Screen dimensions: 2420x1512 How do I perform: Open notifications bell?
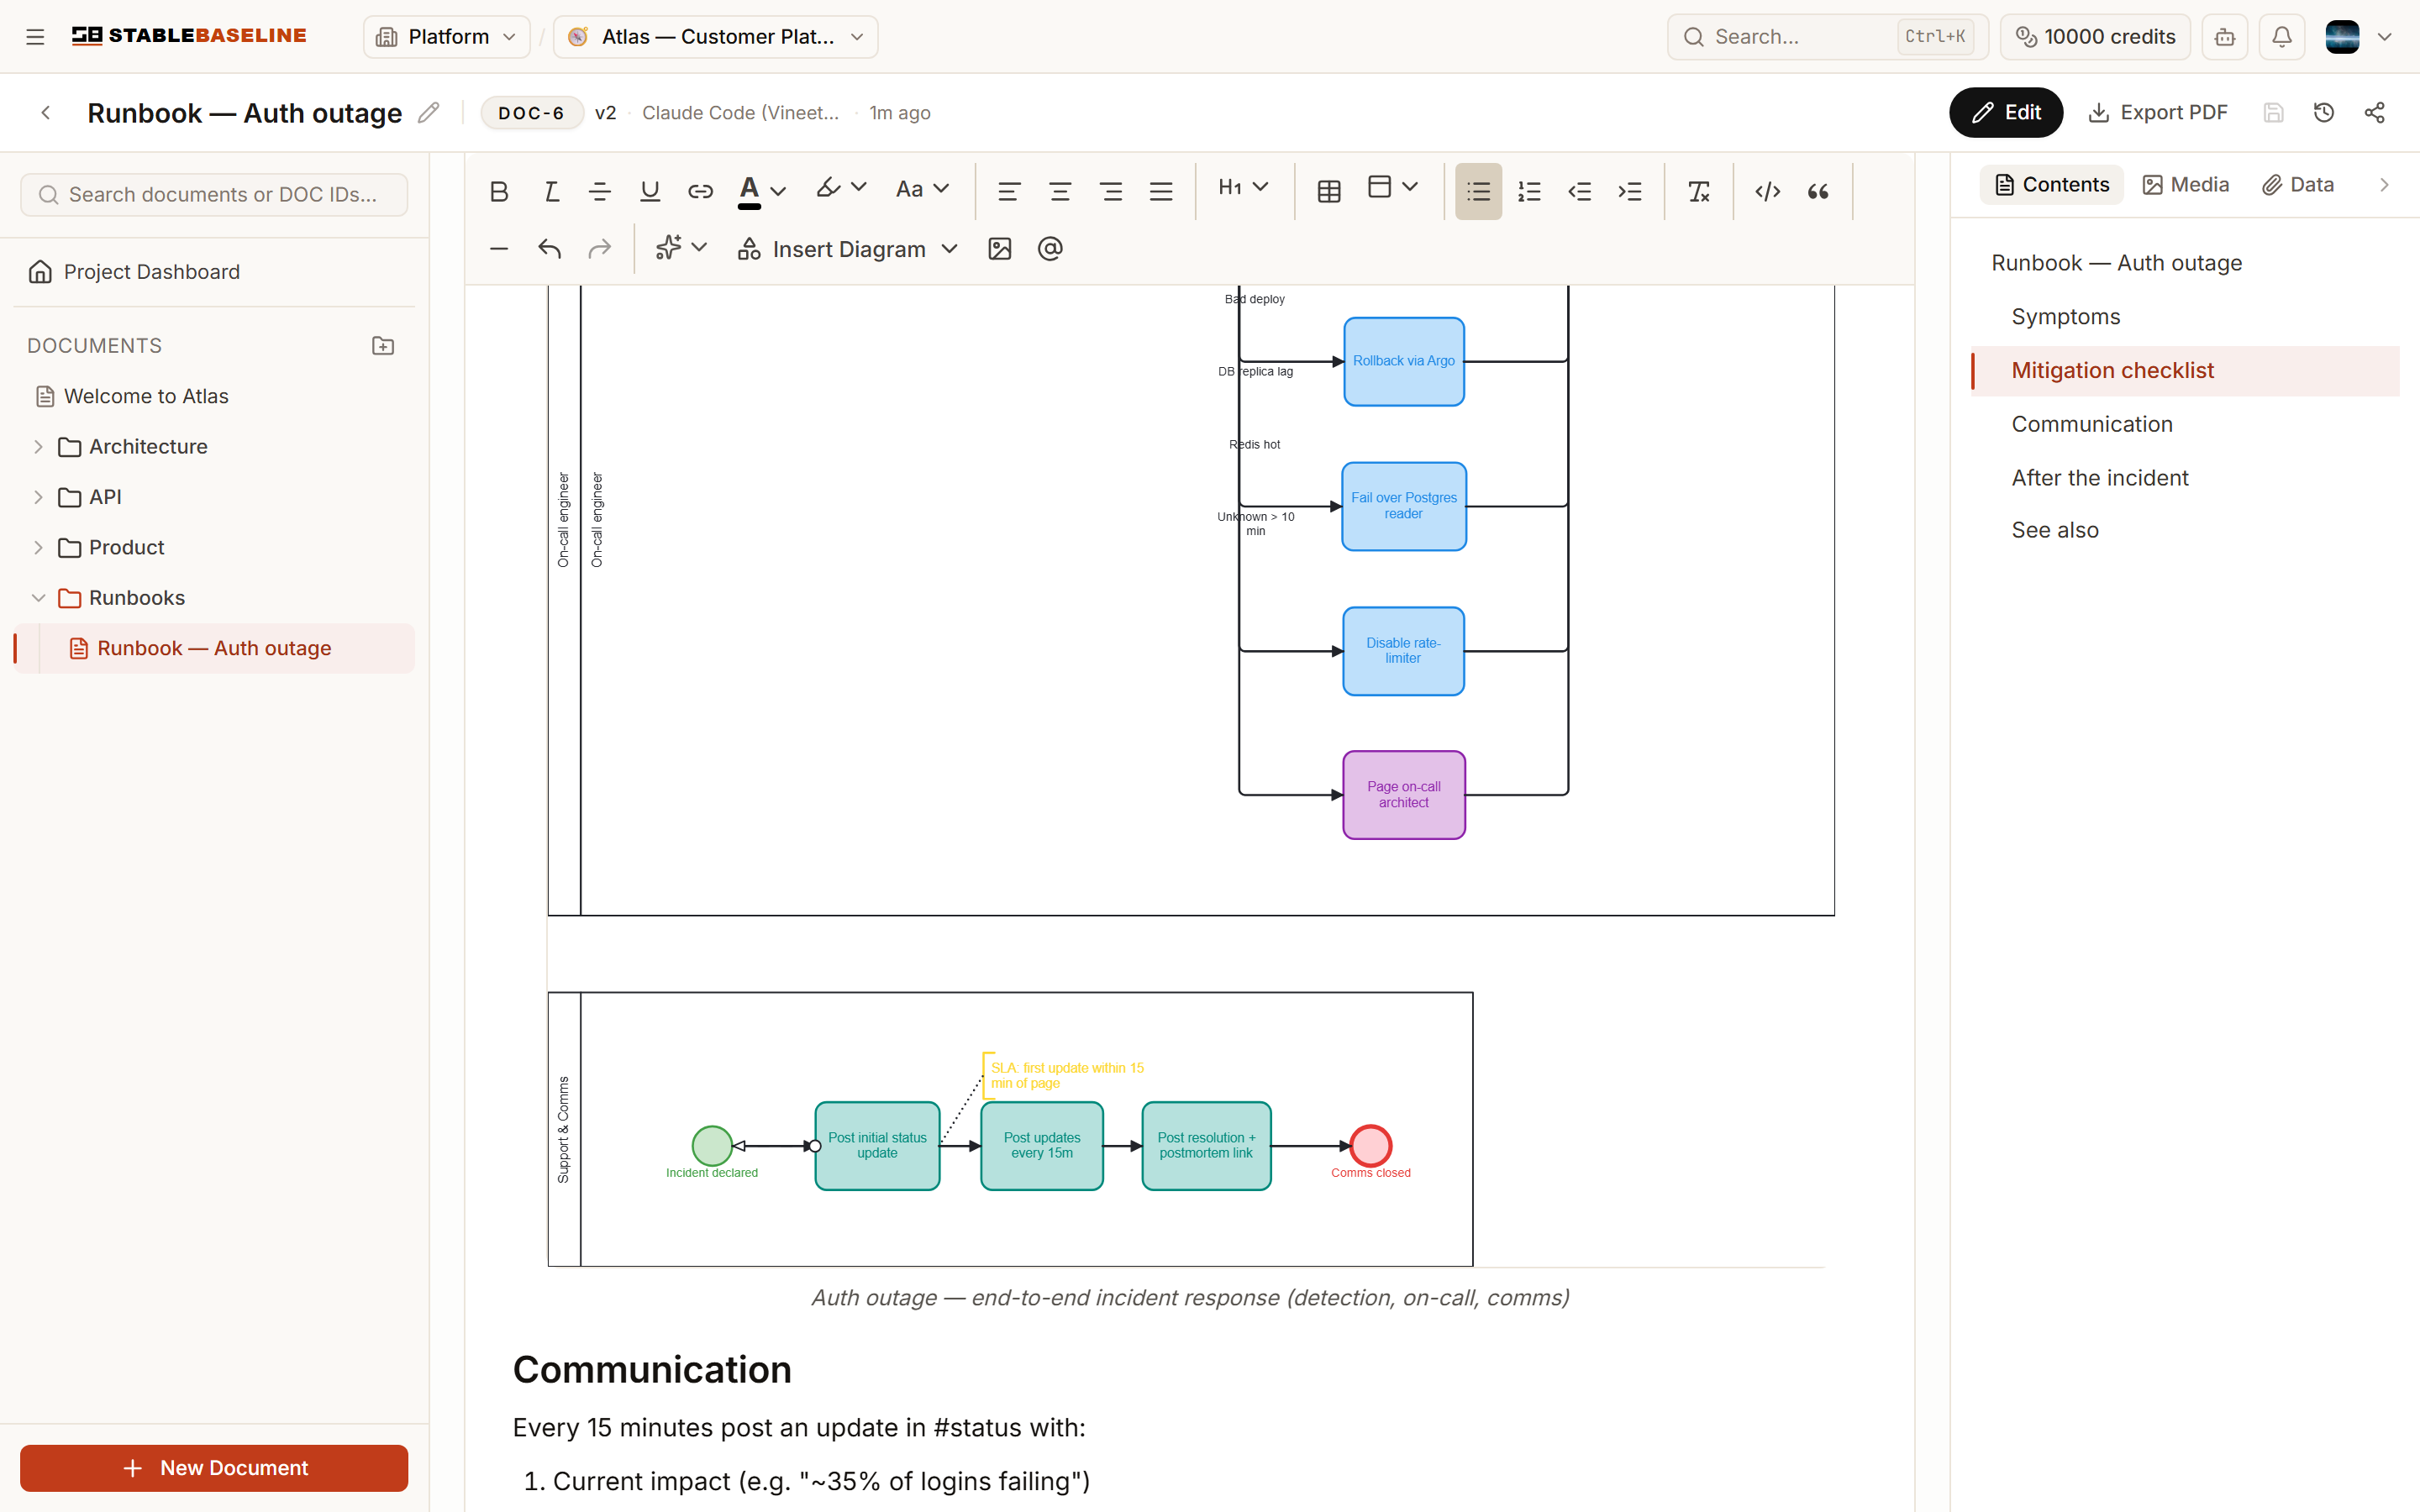pos(2281,37)
